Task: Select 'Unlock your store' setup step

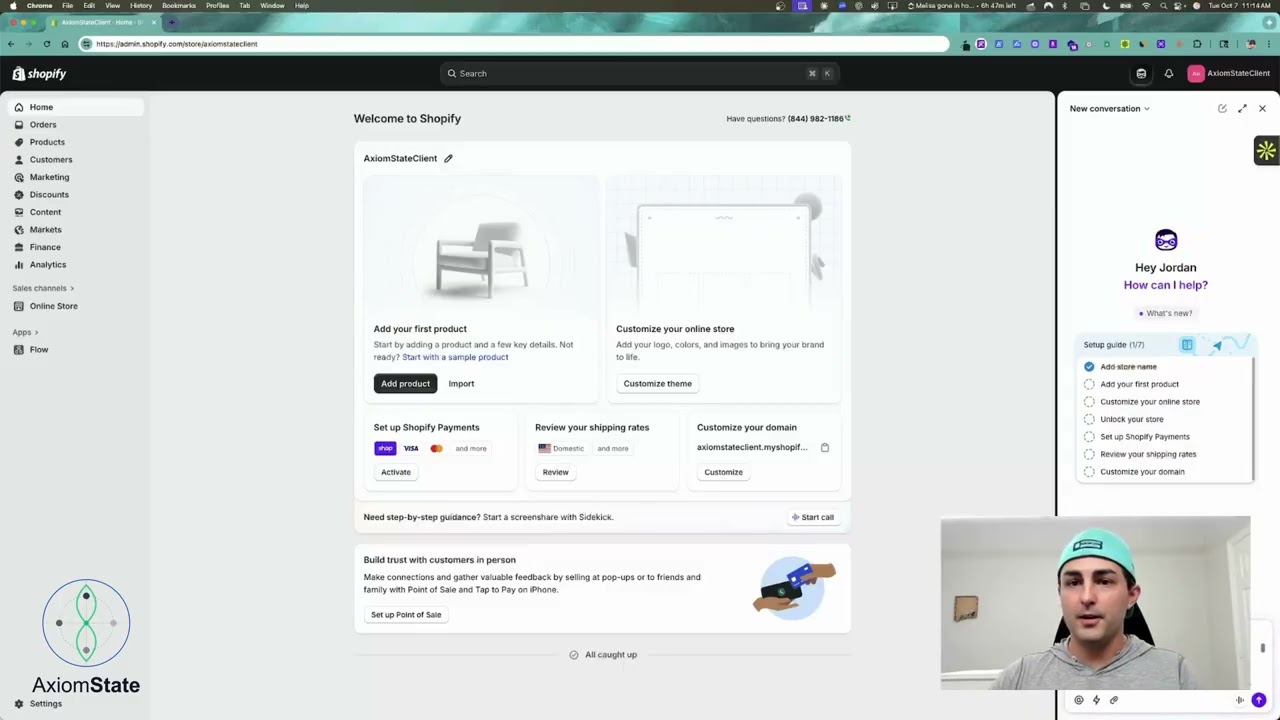Action: coord(1131,419)
